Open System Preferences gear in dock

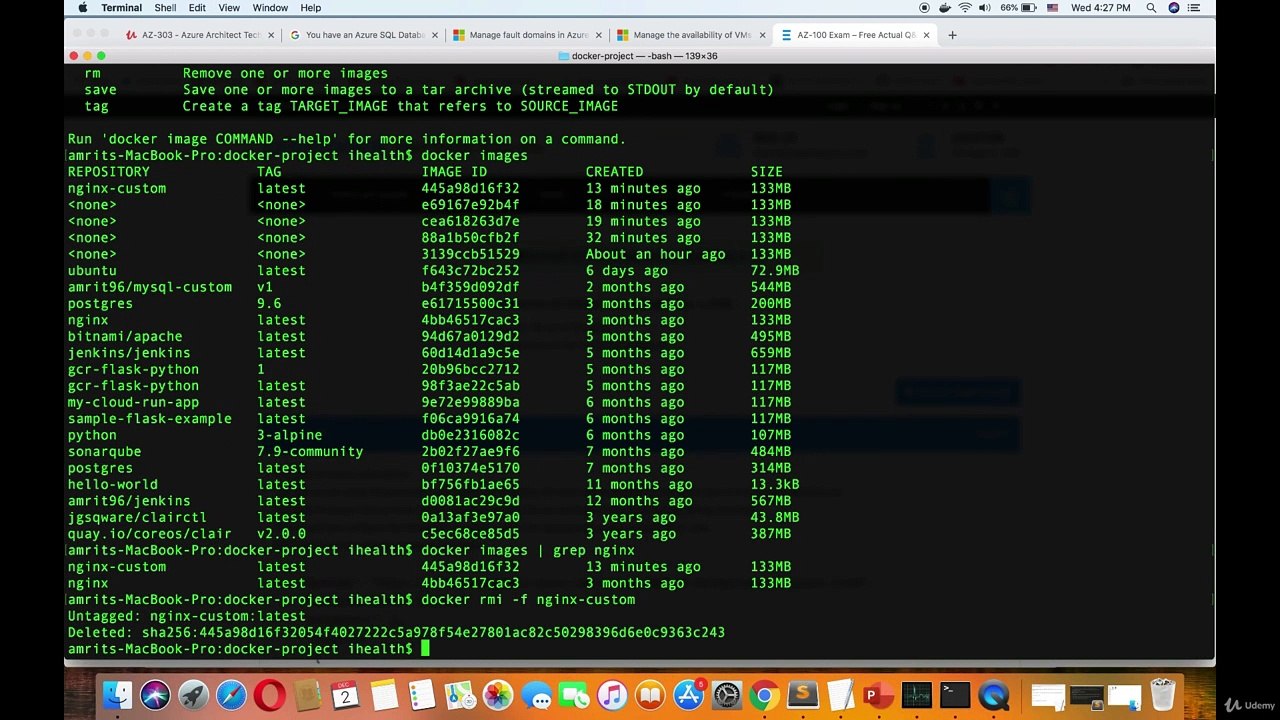point(727,695)
